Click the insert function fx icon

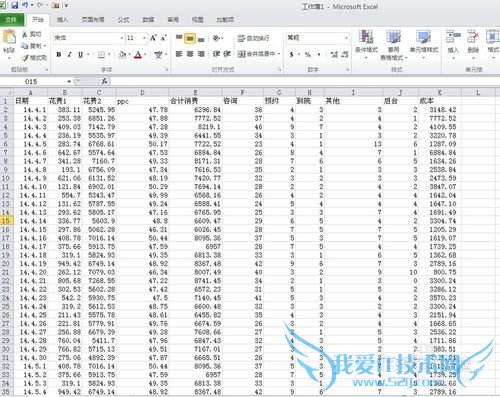coord(104,81)
